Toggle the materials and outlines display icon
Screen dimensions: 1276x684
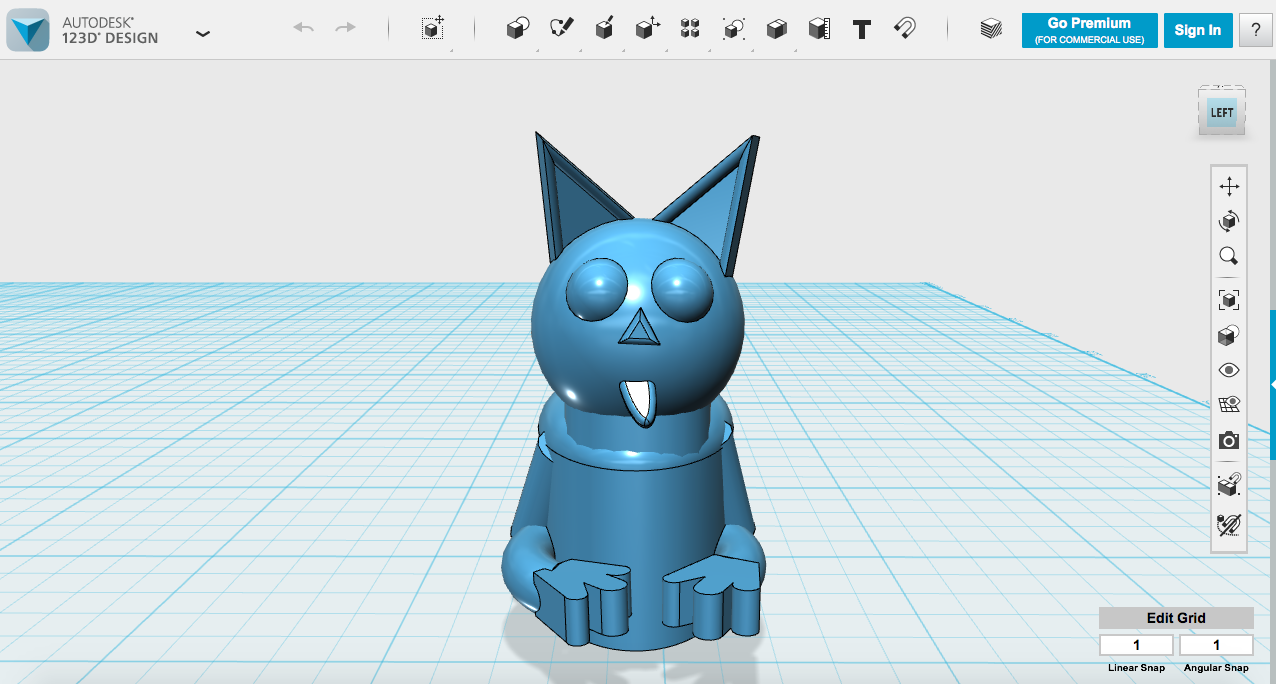[x=1229, y=335]
